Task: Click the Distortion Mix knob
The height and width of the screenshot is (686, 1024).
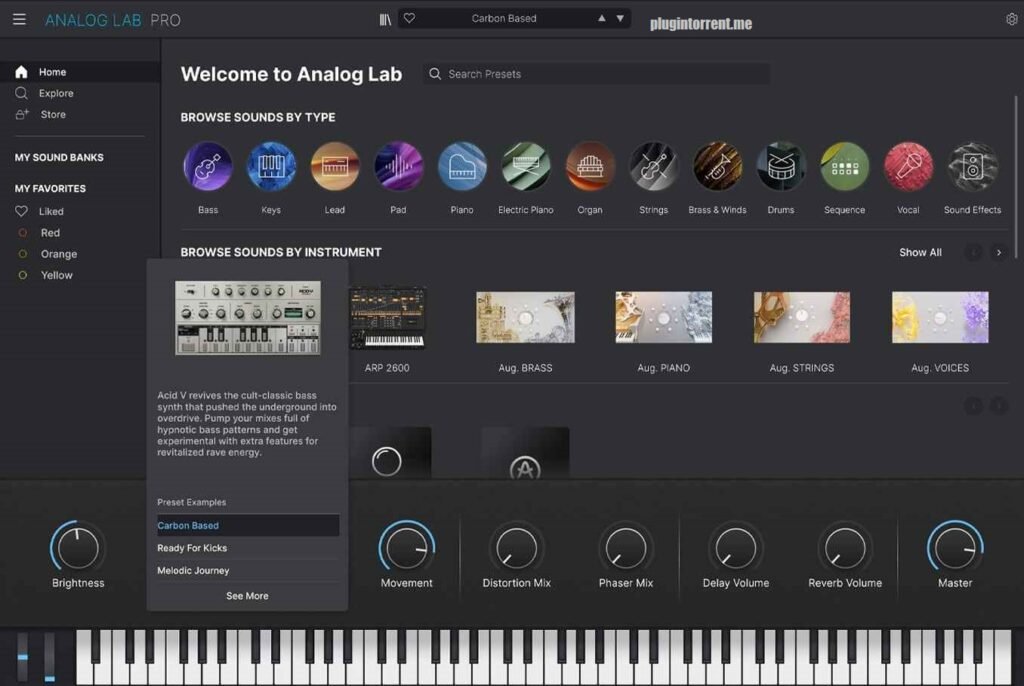Action: click(x=516, y=547)
